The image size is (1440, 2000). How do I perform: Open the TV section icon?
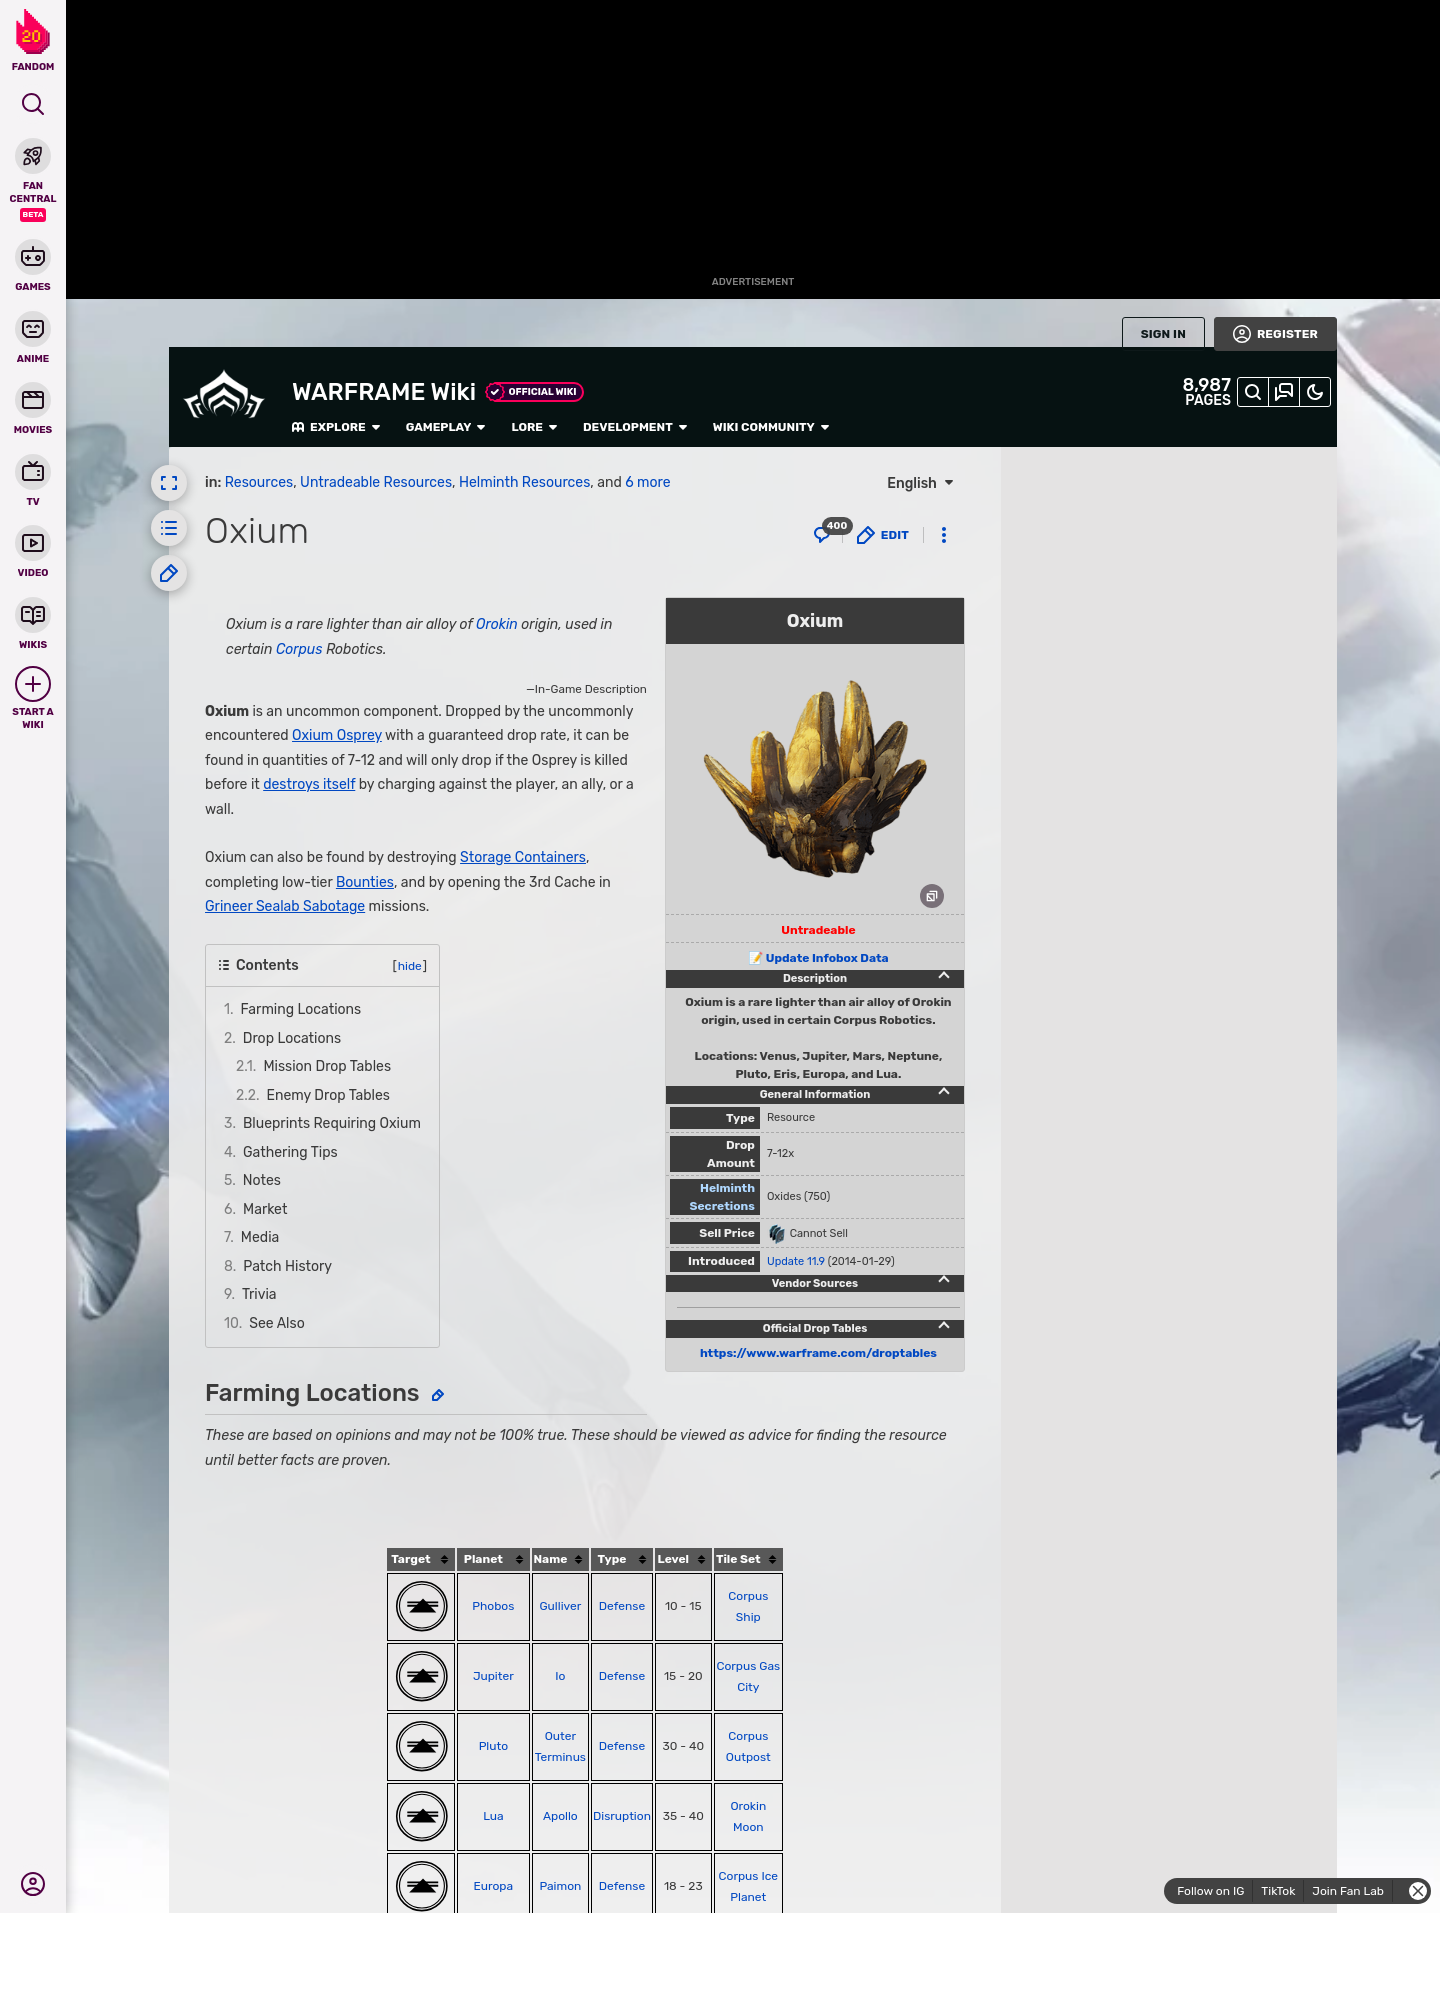pos(33,471)
